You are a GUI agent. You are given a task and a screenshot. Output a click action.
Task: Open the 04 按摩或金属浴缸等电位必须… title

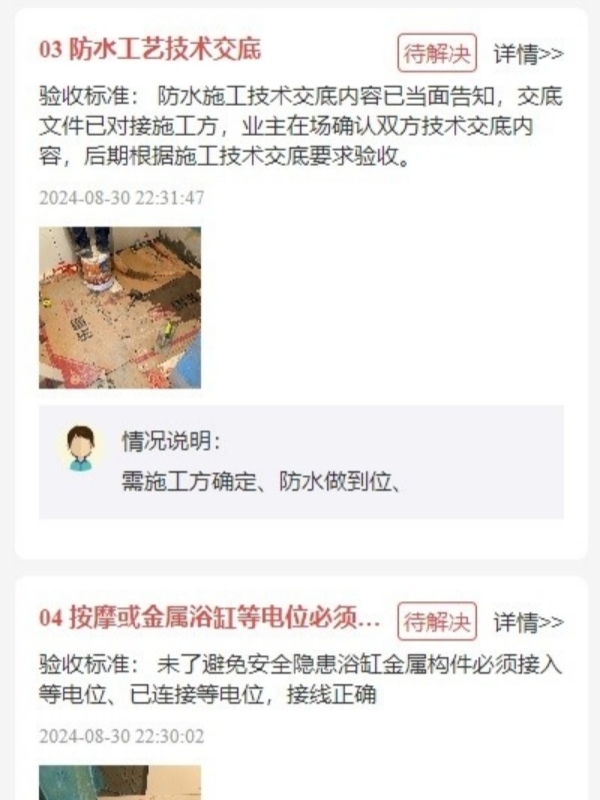210,618
